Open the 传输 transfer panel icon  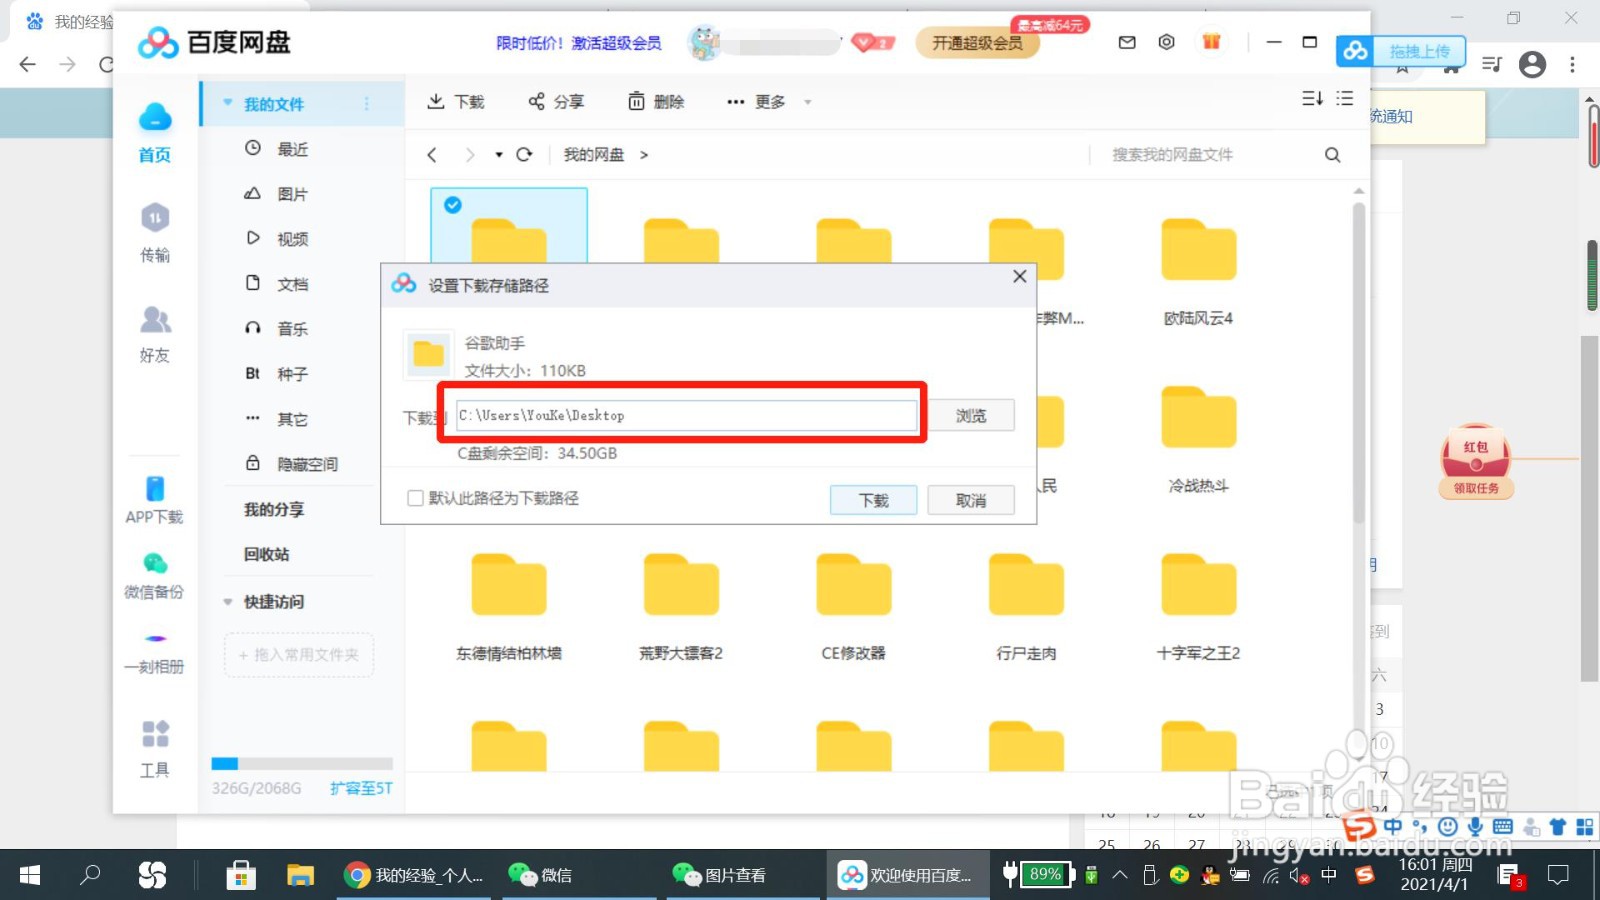pos(154,218)
